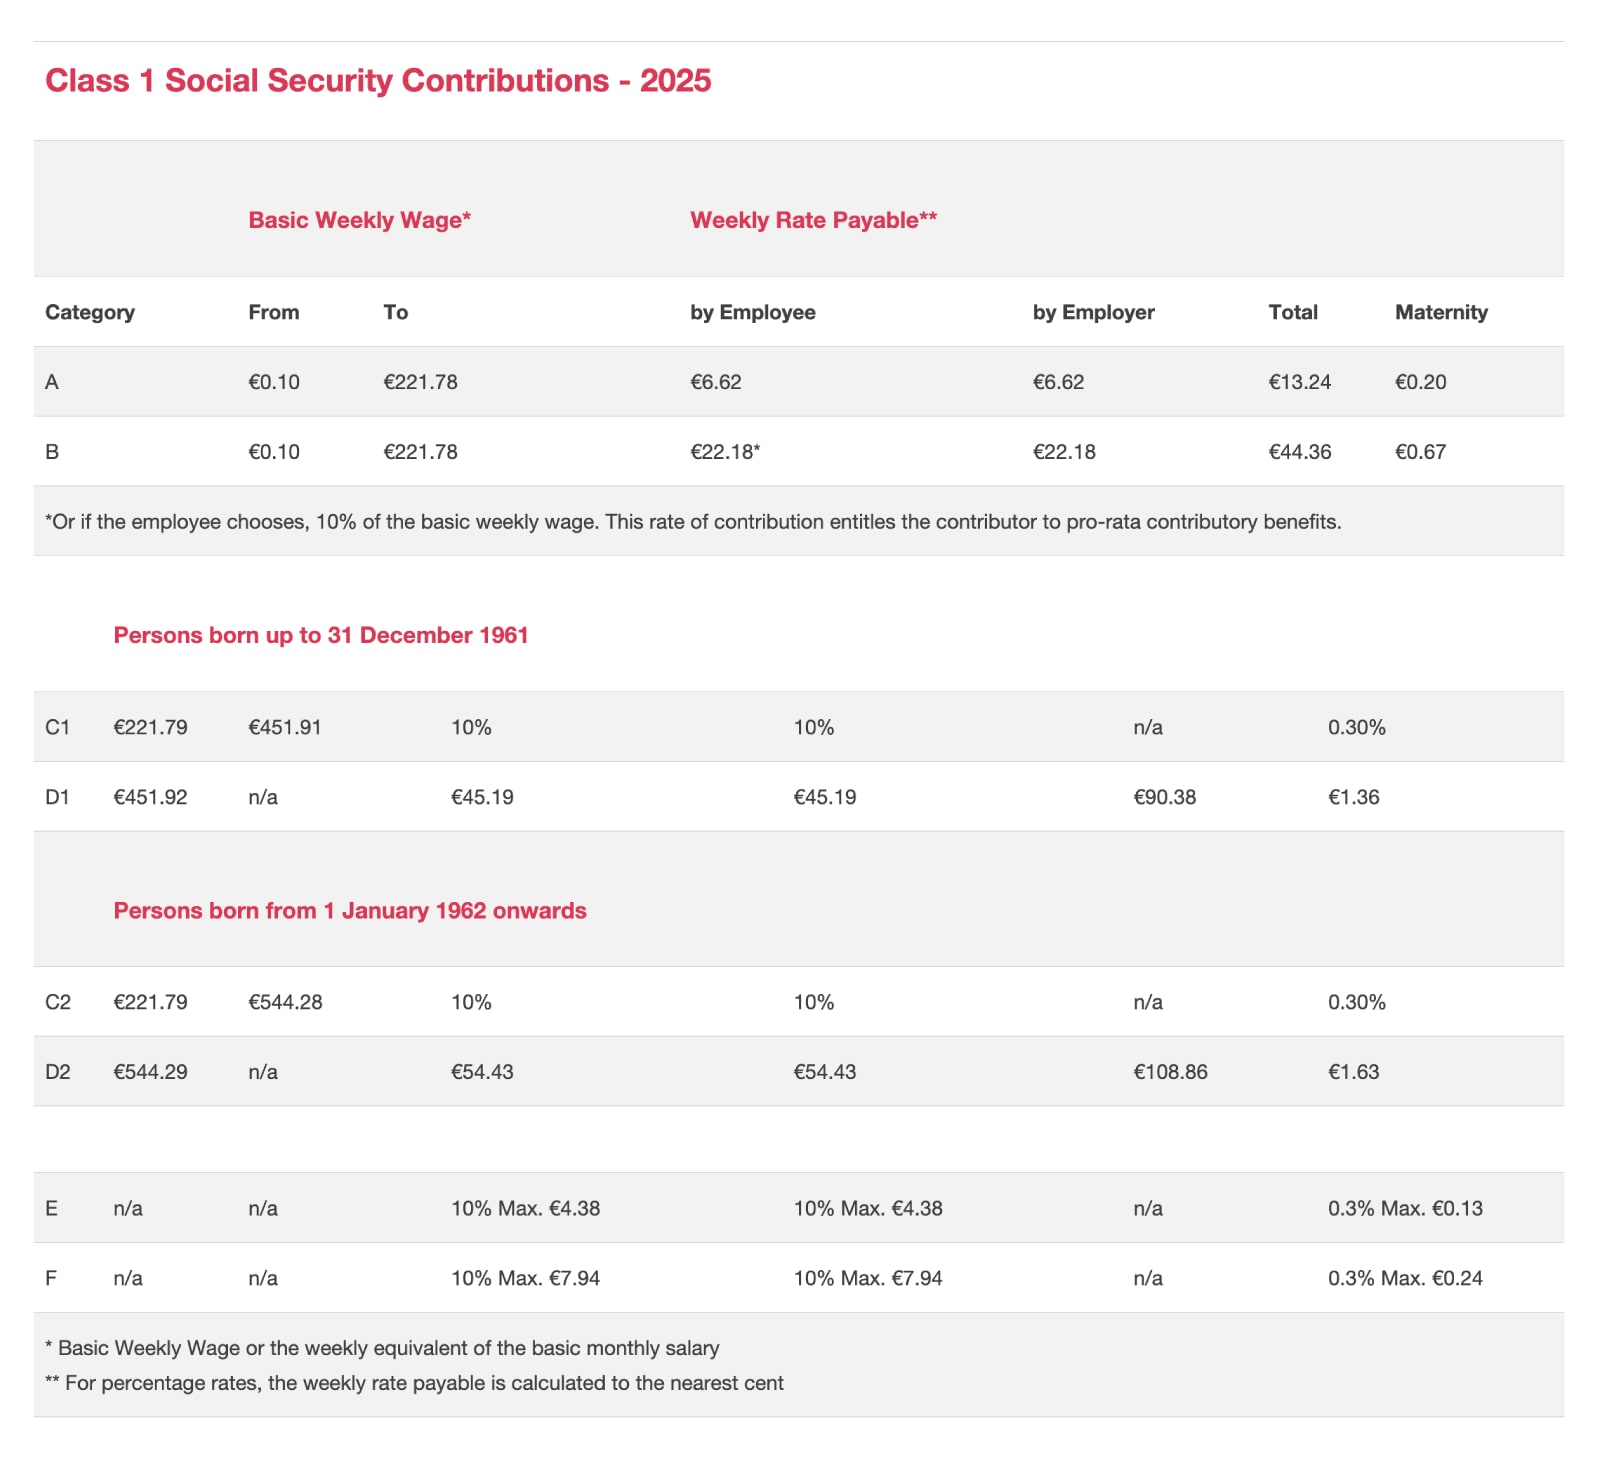Click the by Employee column label
Image resolution: width=1600 pixels, height=1465 pixels.
[752, 312]
